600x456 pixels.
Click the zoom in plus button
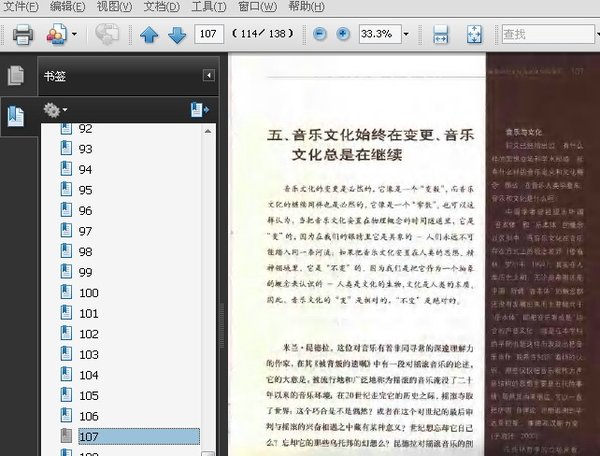tap(343, 34)
